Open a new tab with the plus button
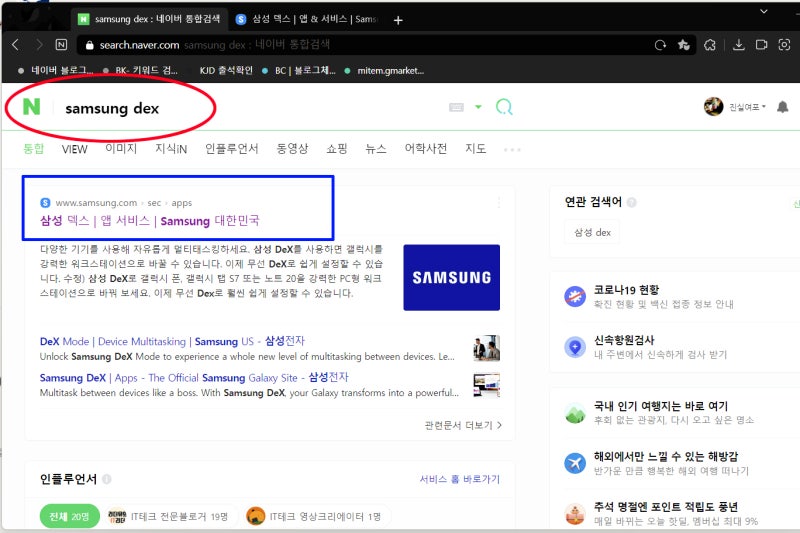 click(398, 20)
